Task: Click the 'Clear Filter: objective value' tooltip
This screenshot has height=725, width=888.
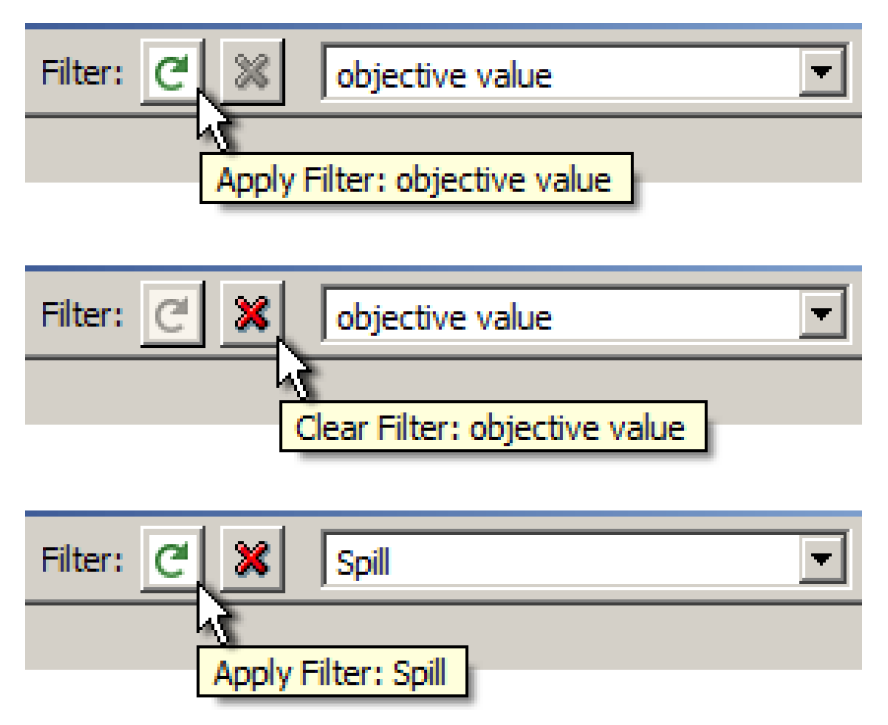Action: 491,428
